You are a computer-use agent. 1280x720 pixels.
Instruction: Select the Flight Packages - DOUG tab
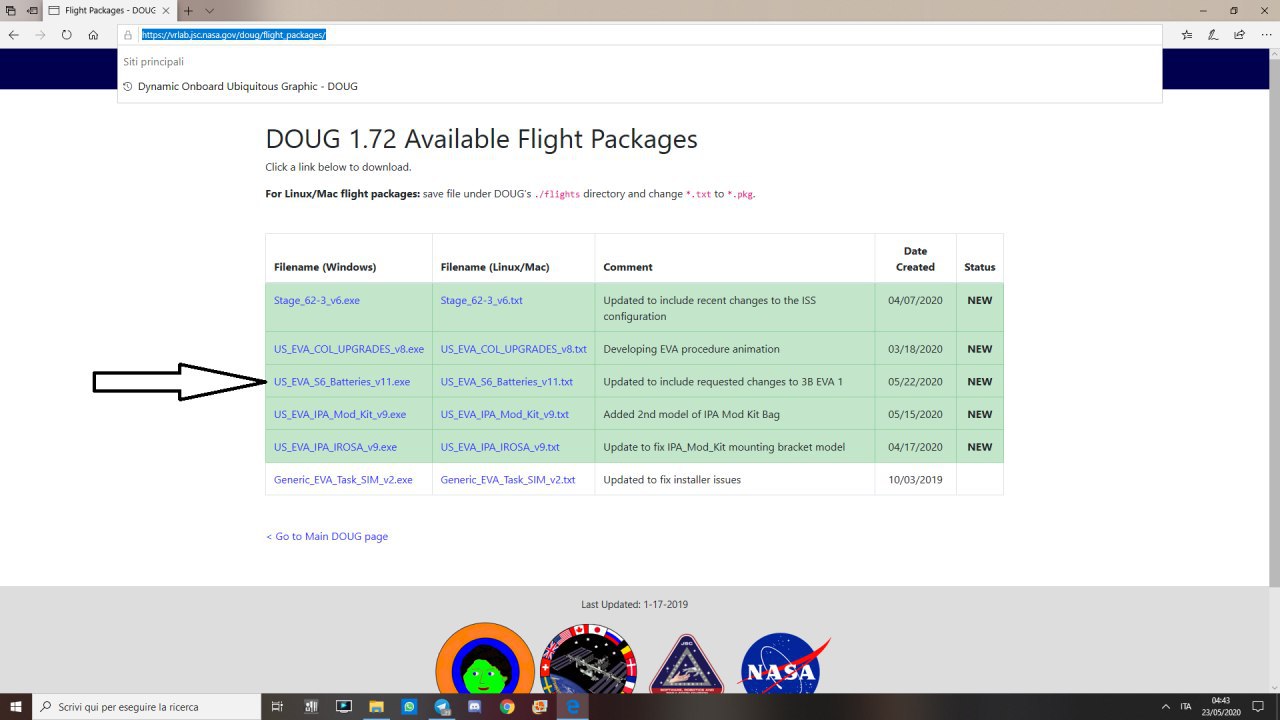pos(110,10)
